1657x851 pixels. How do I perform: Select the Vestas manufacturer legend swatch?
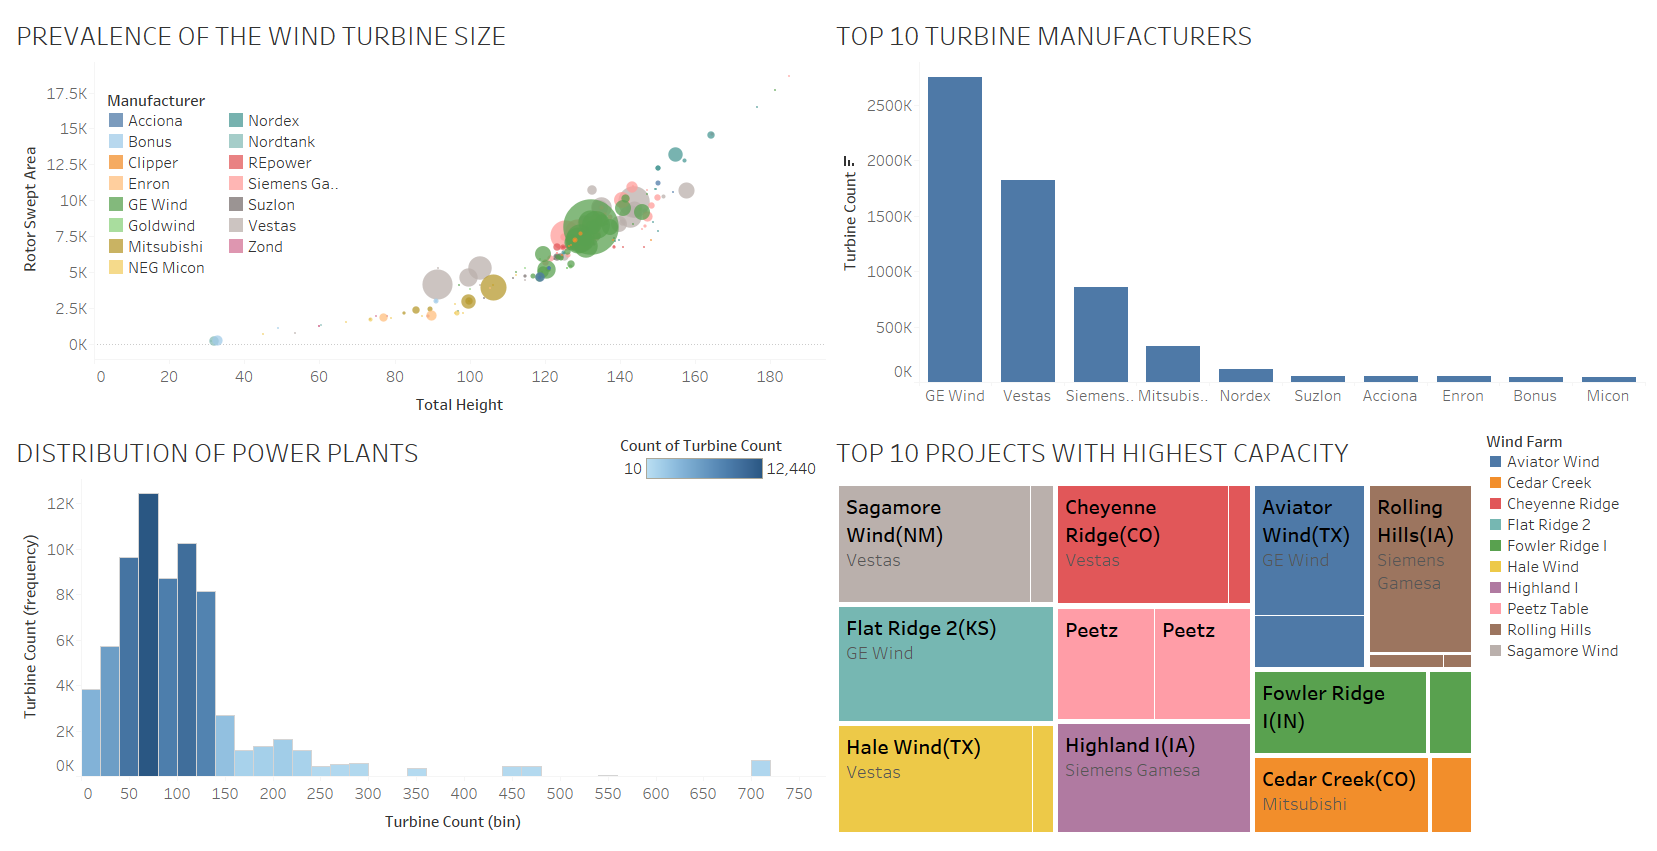[x=236, y=225]
